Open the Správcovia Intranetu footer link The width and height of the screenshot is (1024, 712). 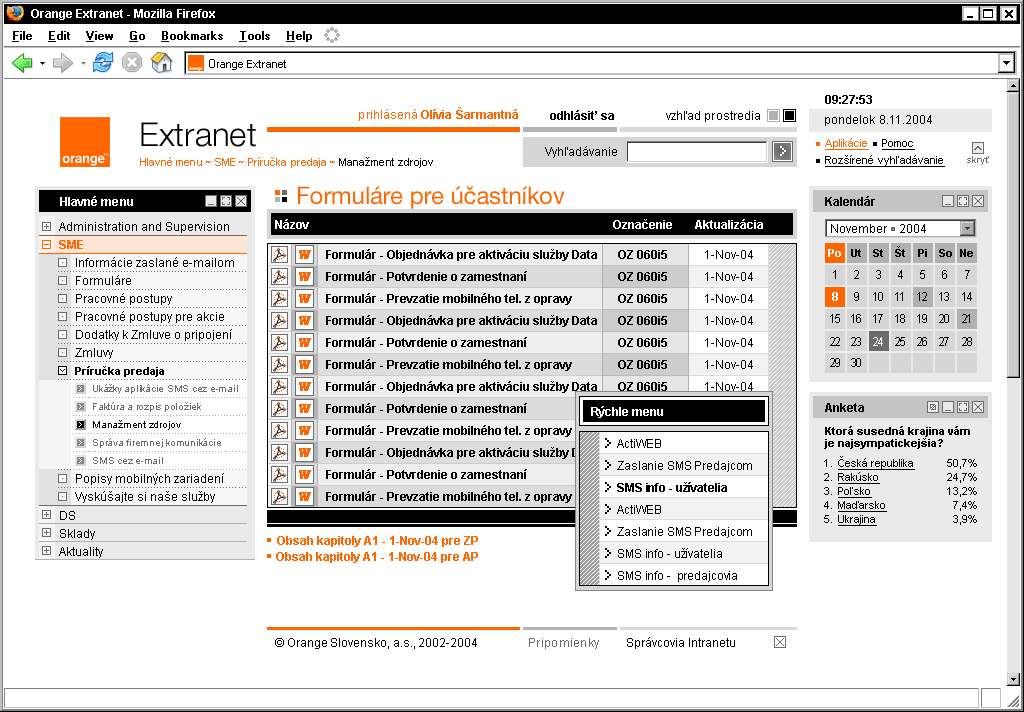(680, 643)
